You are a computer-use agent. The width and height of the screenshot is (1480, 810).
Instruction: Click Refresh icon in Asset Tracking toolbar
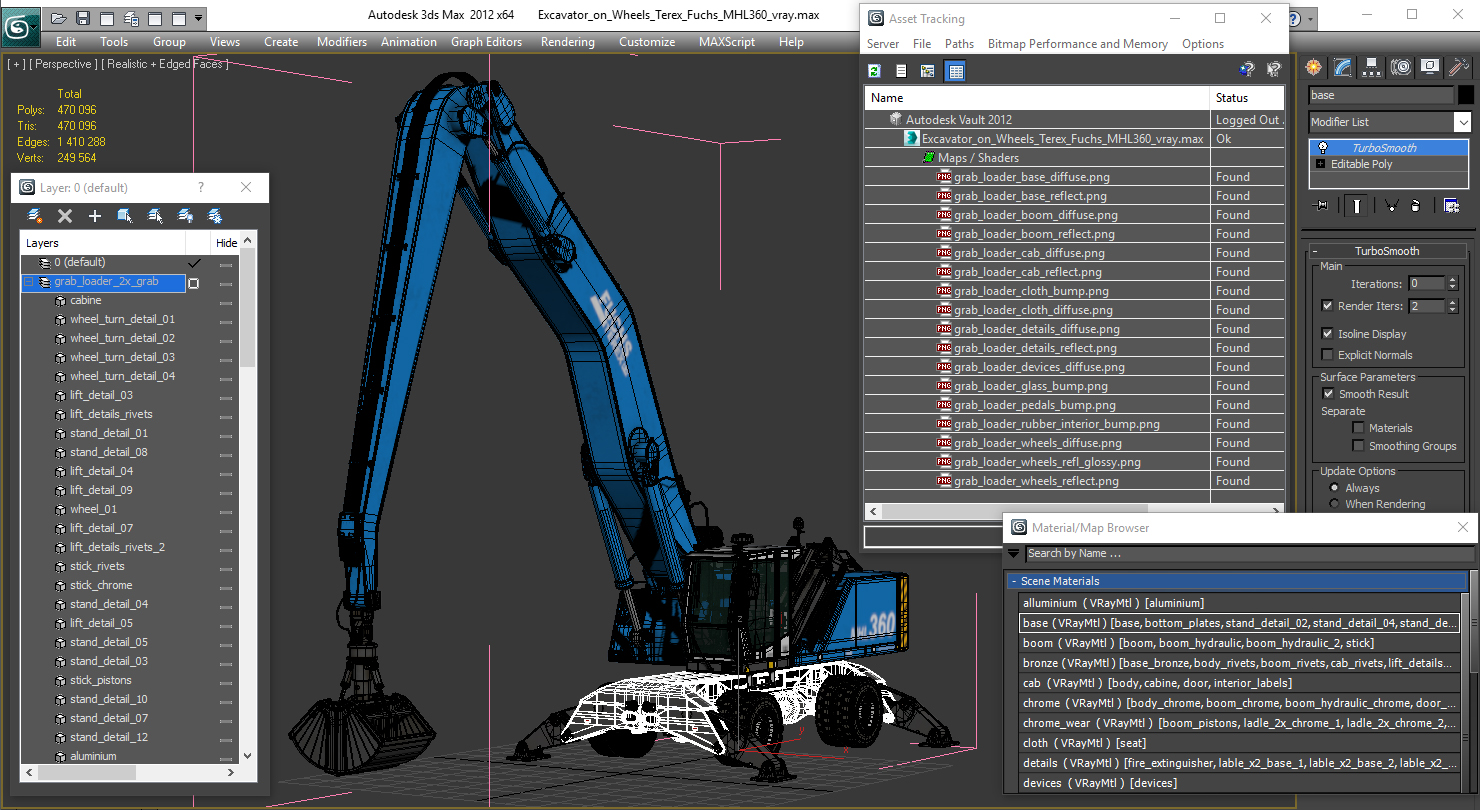click(874, 71)
